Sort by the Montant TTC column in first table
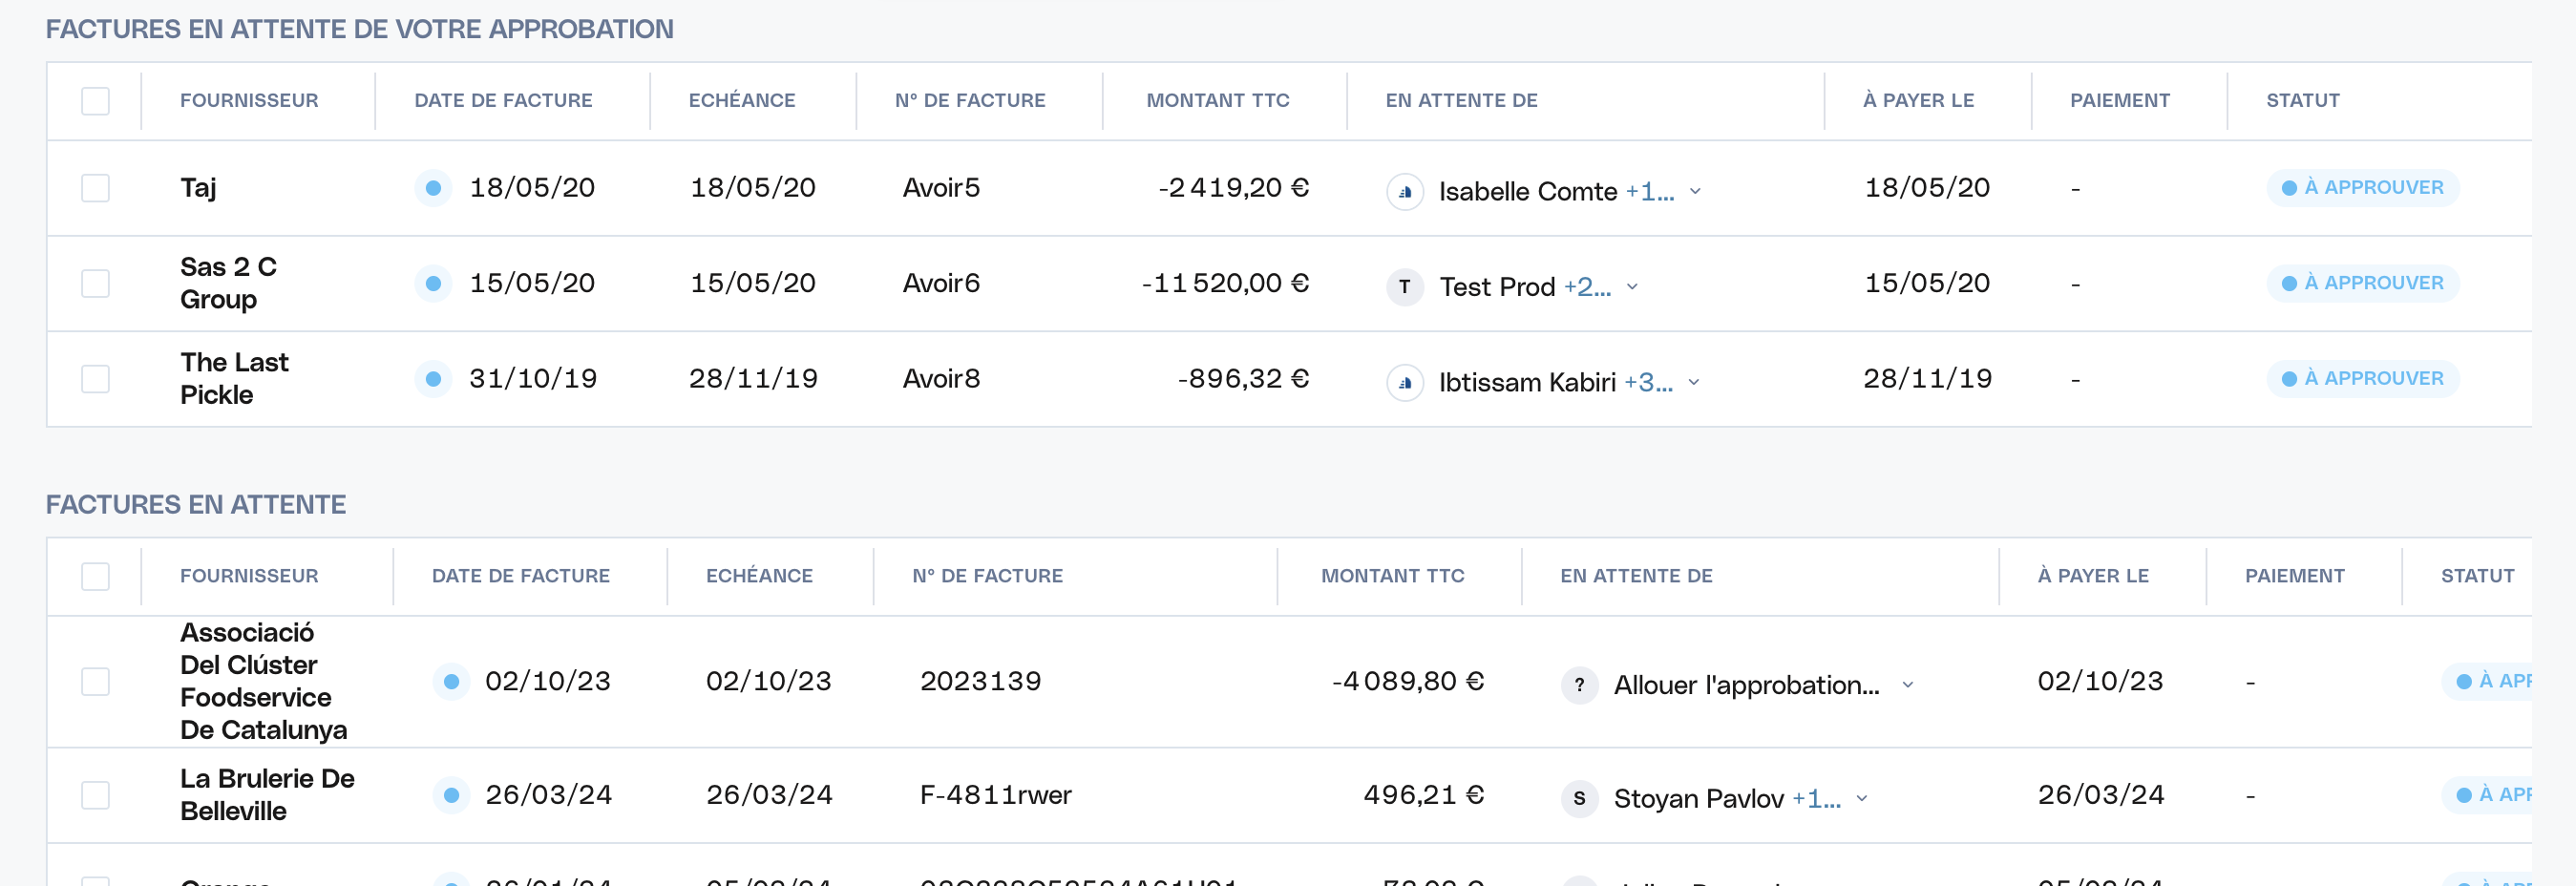 [x=1217, y=100]
